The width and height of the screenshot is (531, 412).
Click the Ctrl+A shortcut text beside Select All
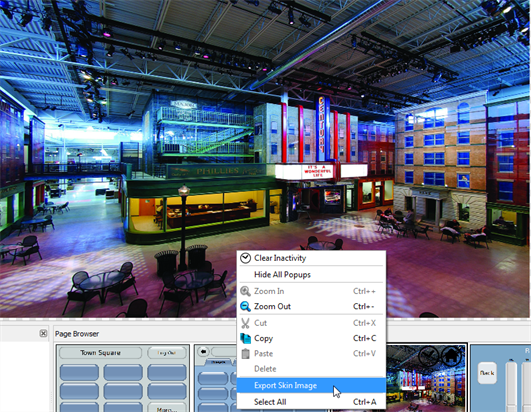(x=364, y=402)
